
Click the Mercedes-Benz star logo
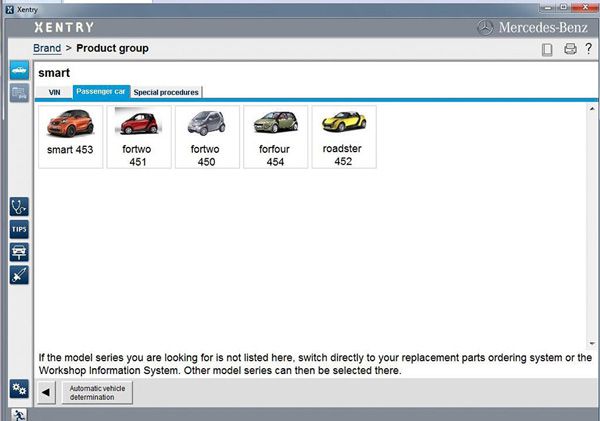coord(485,28)
